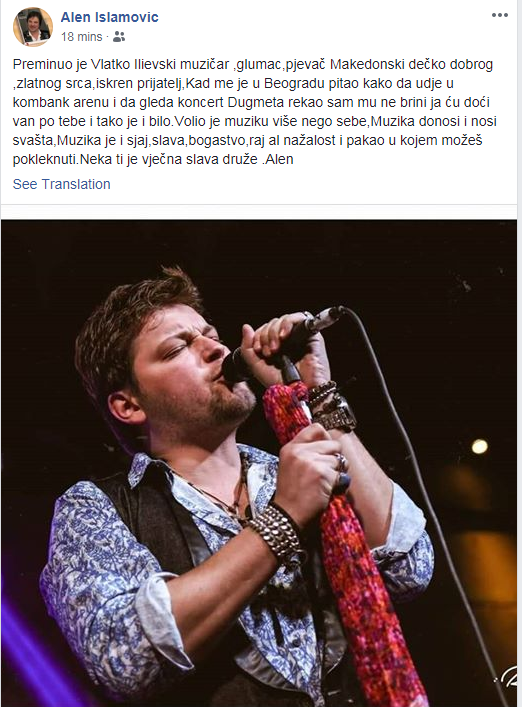Viewport: 522px width, 707px height.
Task: Click the microphone cable in the photo
Action: tap(428, 496)
